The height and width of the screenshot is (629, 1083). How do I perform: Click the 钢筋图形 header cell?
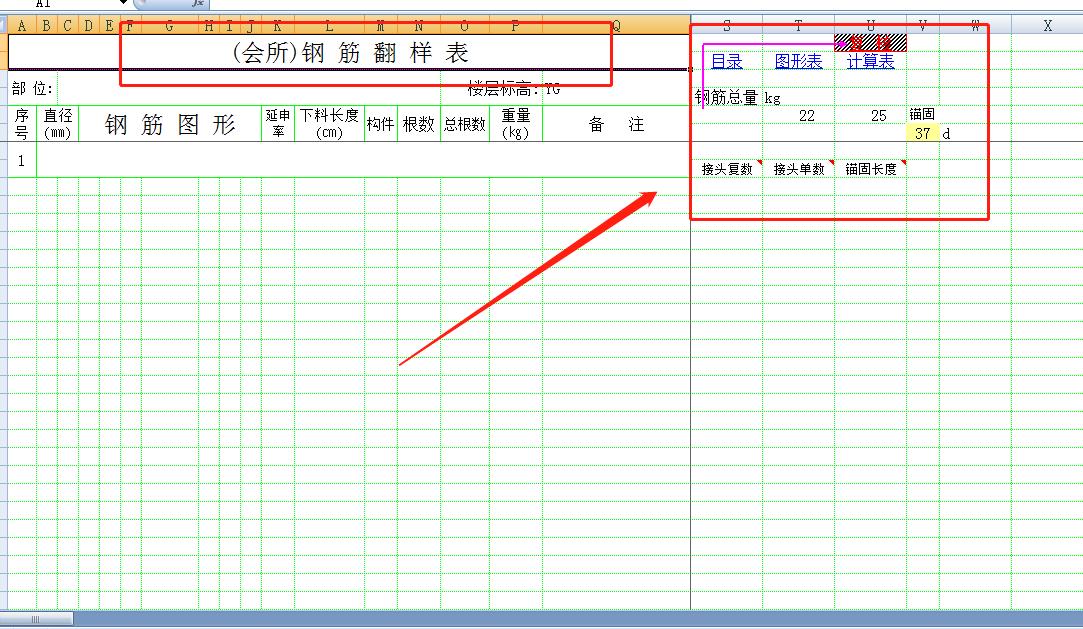(170, 124)
